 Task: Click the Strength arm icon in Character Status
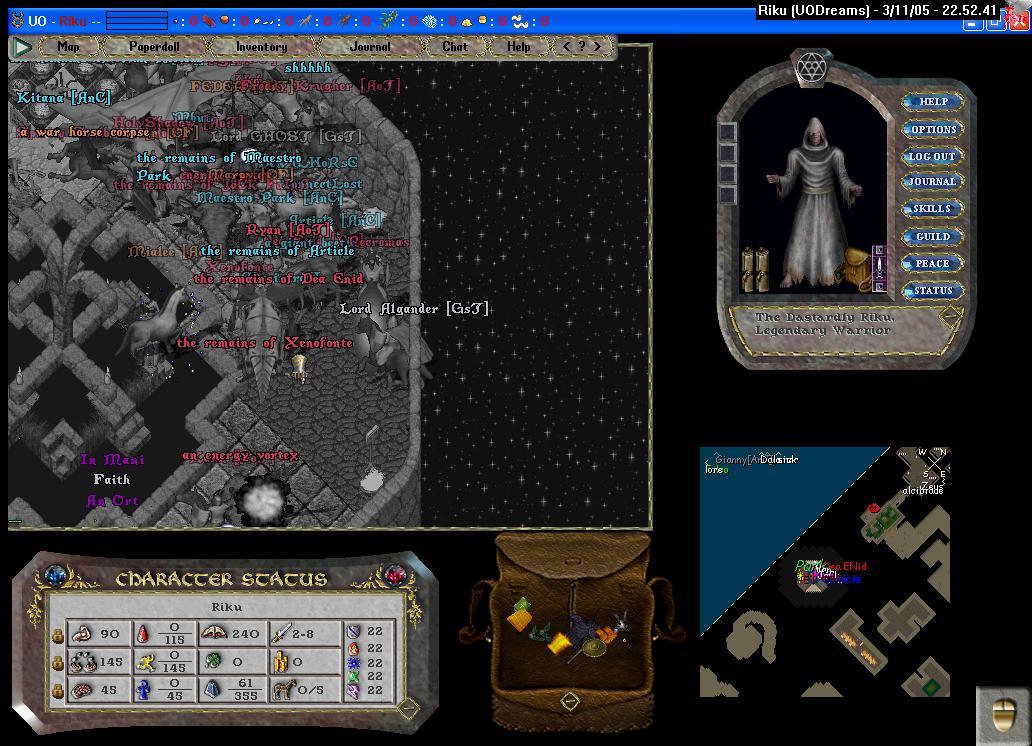pos(82,633)
